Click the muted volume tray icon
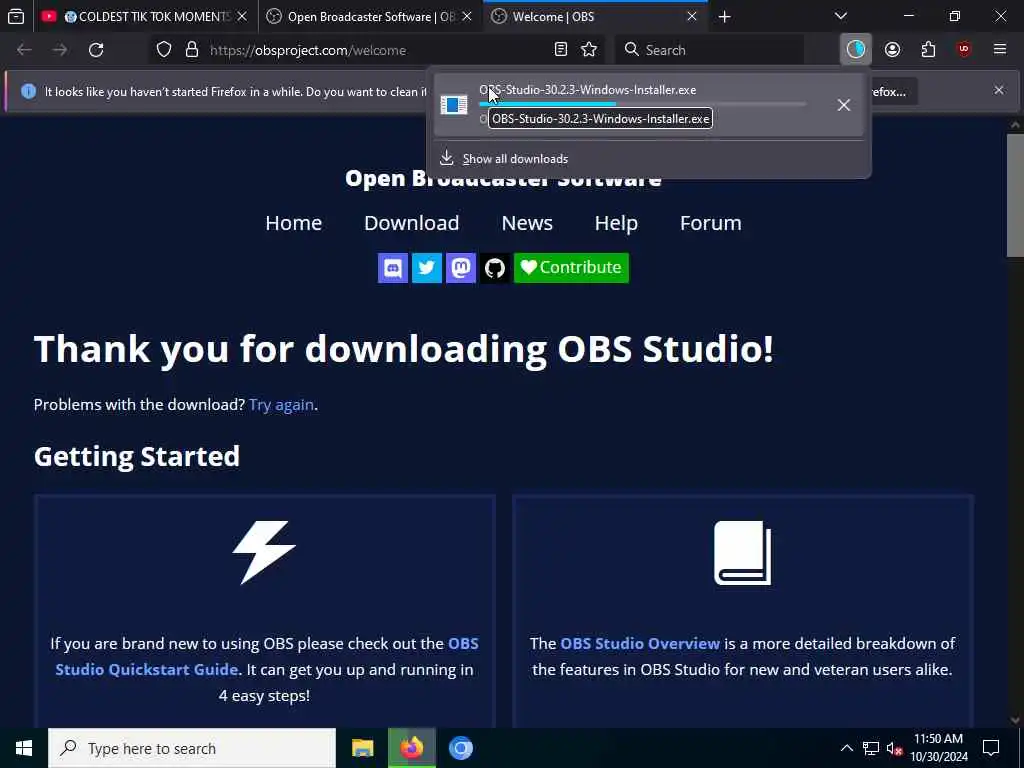The height and width of the screenshot is (768, 1024). (x=894, y=749)
